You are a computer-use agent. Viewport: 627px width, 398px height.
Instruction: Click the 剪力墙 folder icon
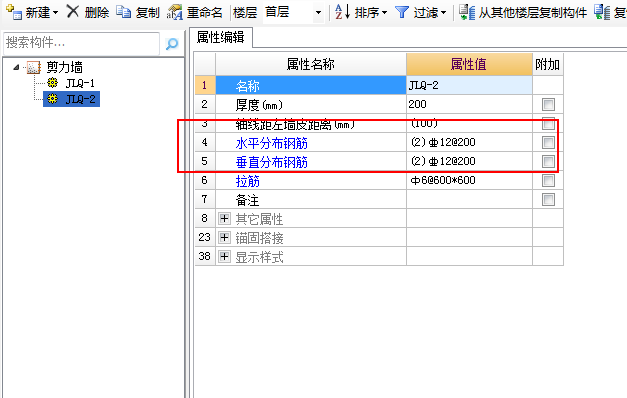(34, 67)
